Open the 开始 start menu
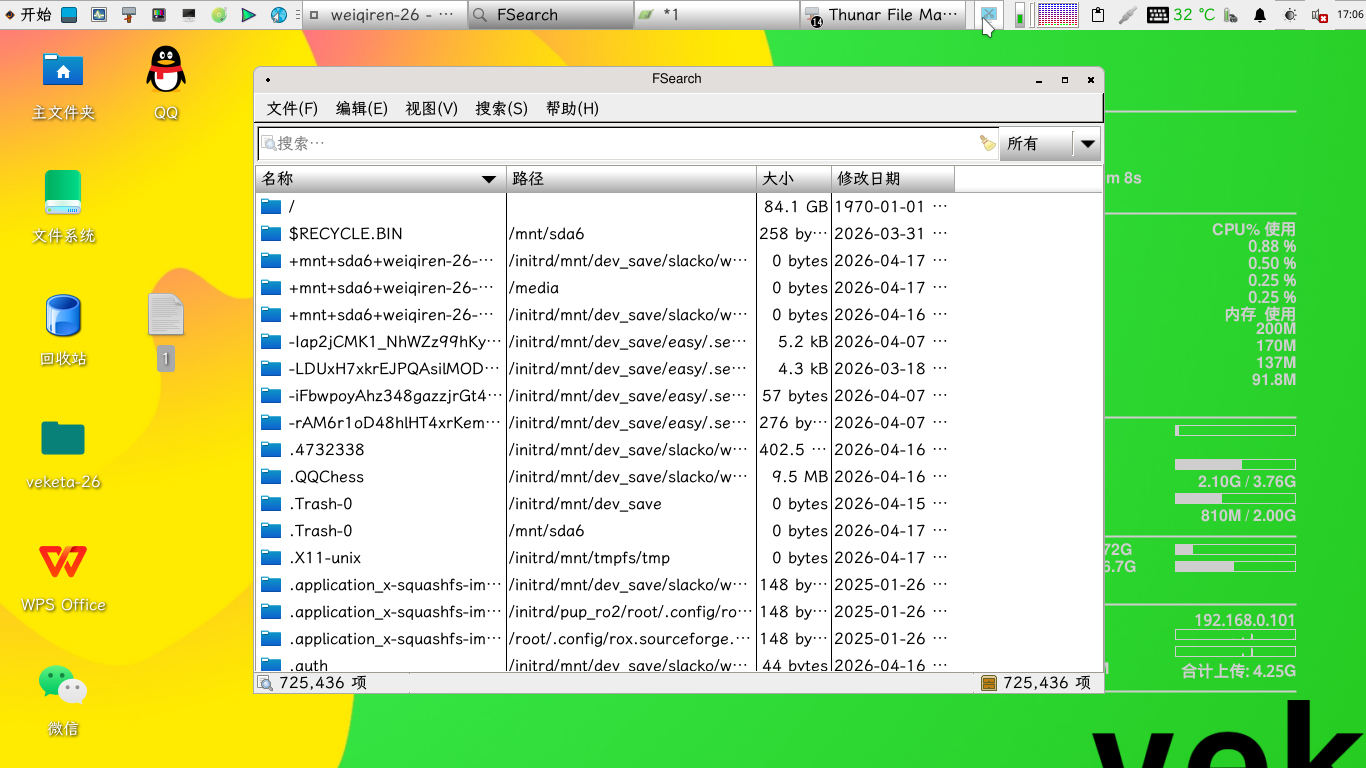The image size is (1366, 768). (28, 14)
